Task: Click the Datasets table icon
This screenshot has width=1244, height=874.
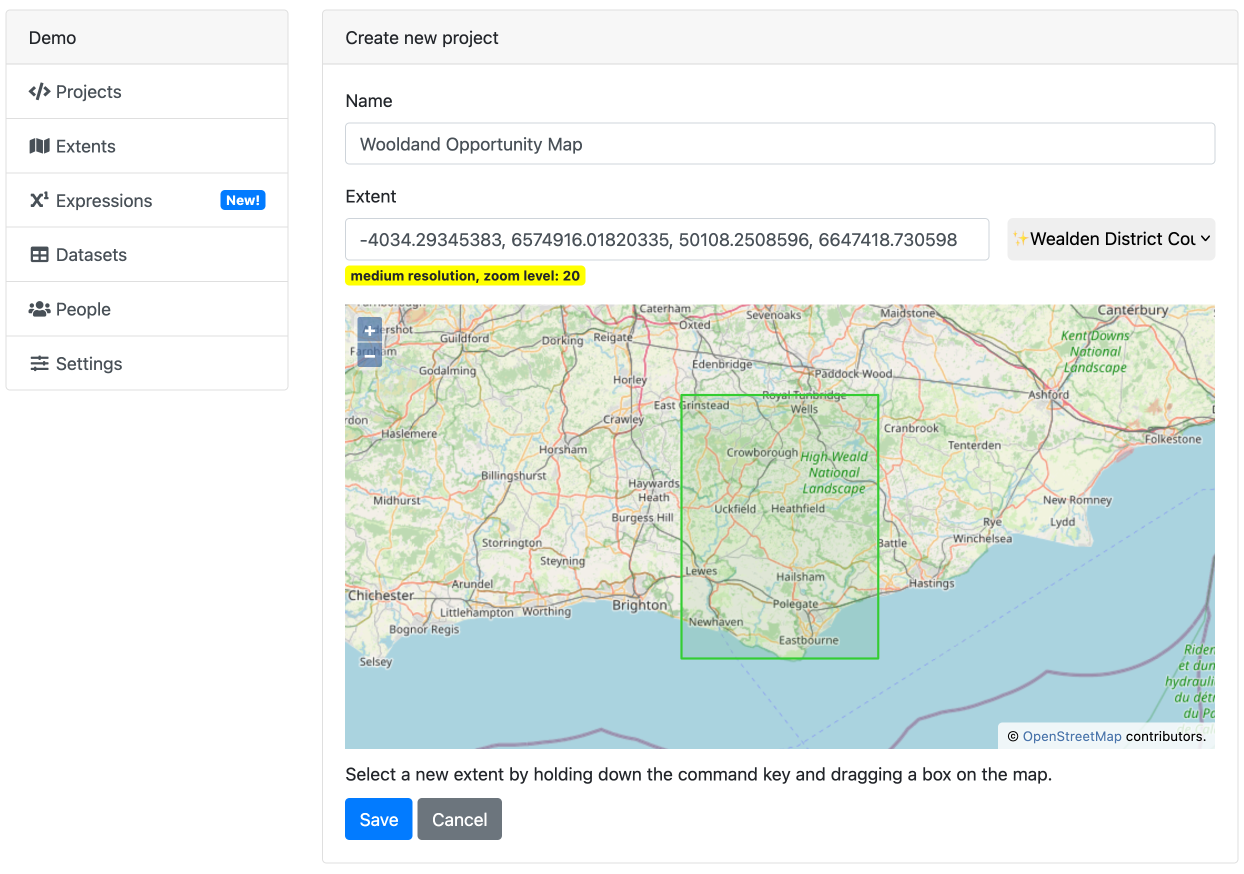Action: [x=39, y=255]
